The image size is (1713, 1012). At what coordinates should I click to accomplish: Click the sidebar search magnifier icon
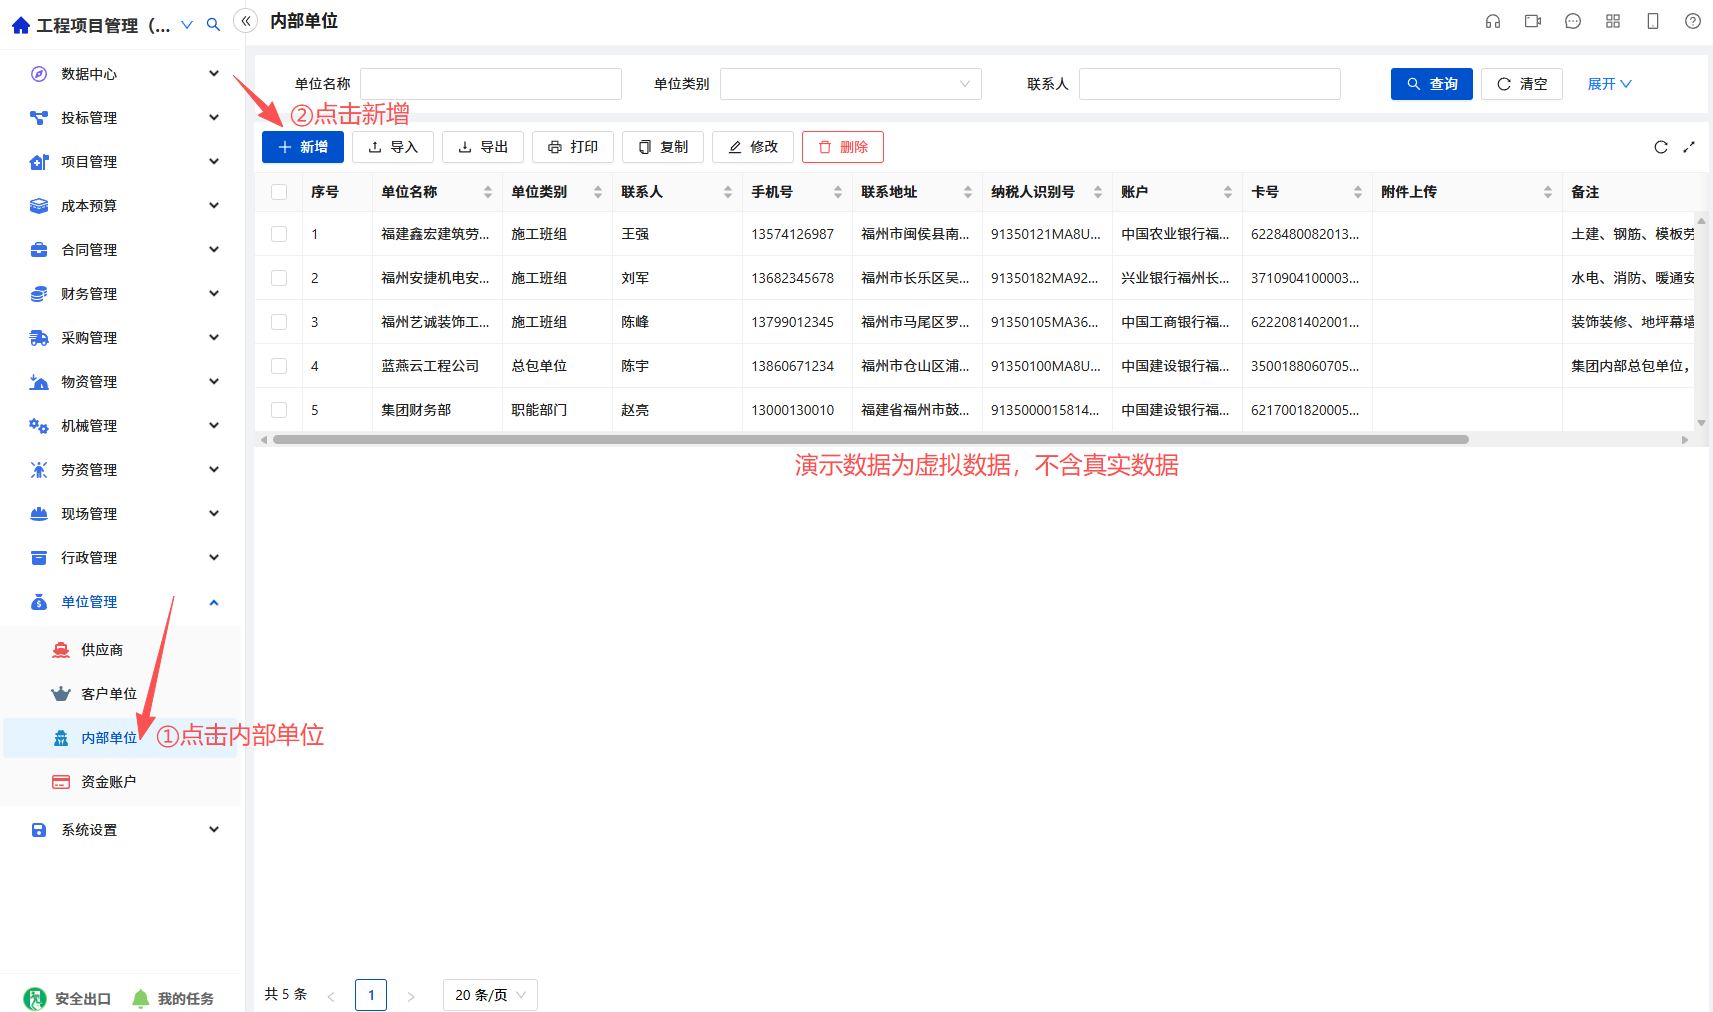point(213,25)
